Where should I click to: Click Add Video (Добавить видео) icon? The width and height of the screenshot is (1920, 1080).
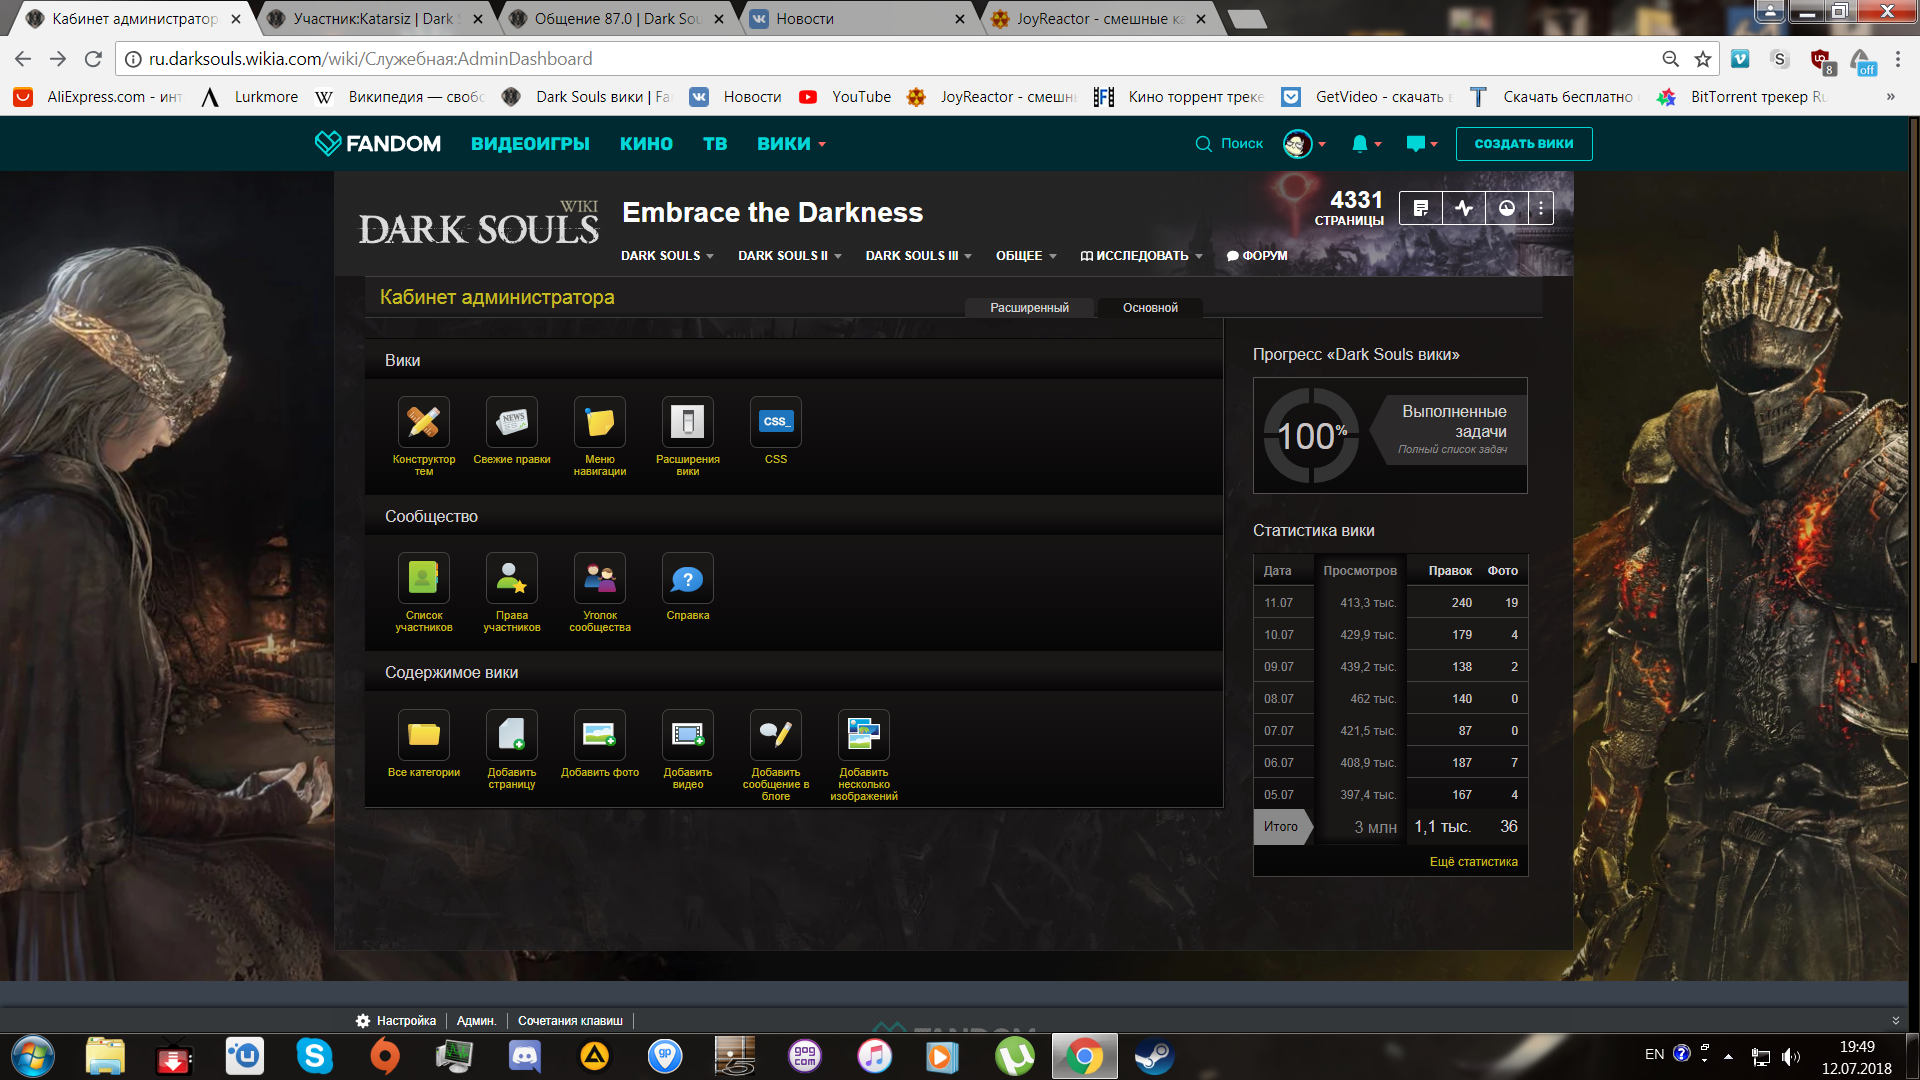[687, 735]
